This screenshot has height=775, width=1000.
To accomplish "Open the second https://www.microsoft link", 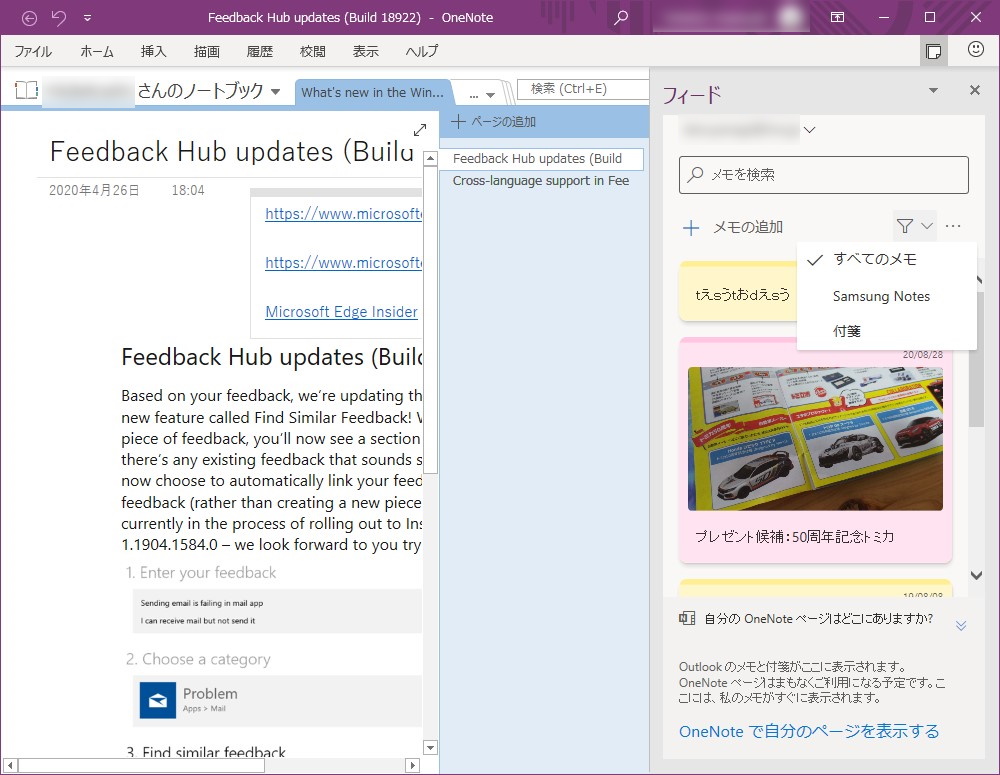I will [343, 263].
